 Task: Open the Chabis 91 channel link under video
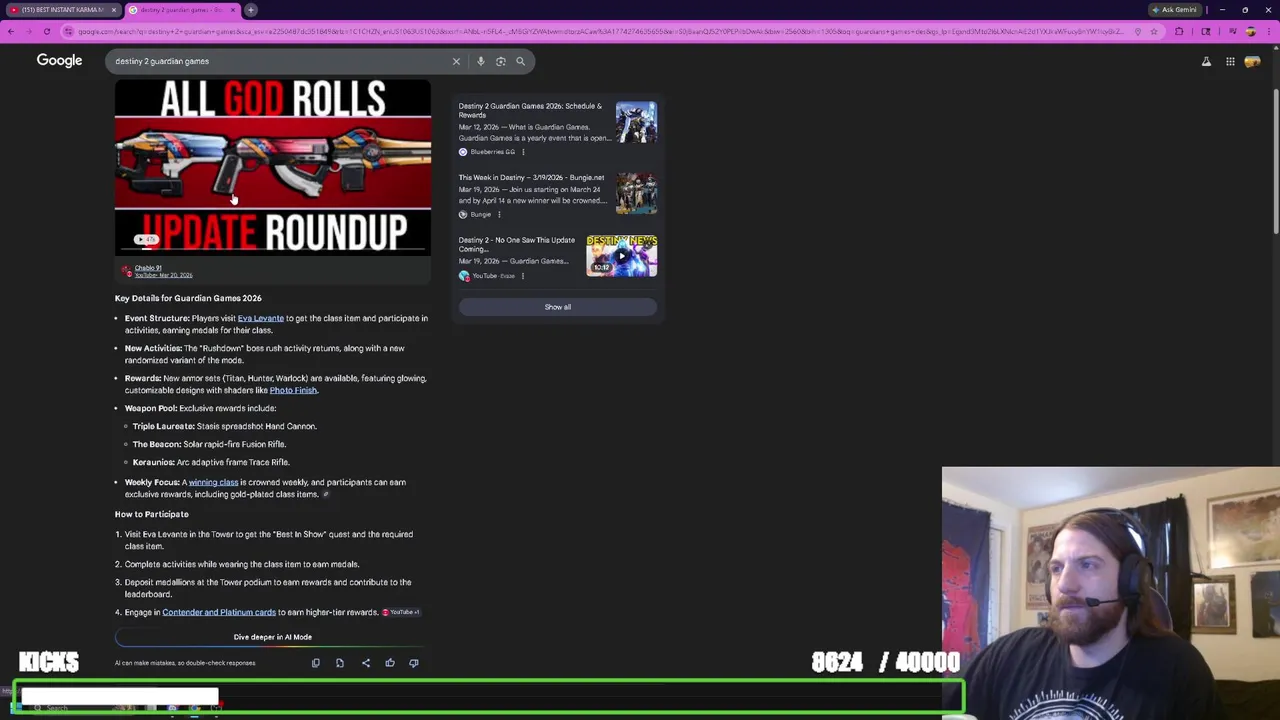coord(148,268)
